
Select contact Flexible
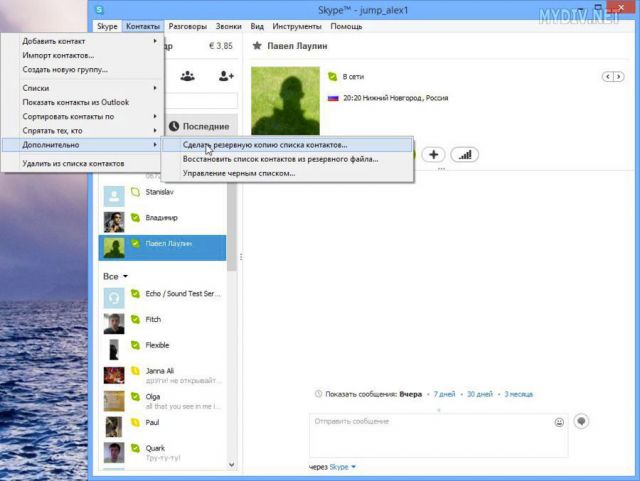pos(162,349)
